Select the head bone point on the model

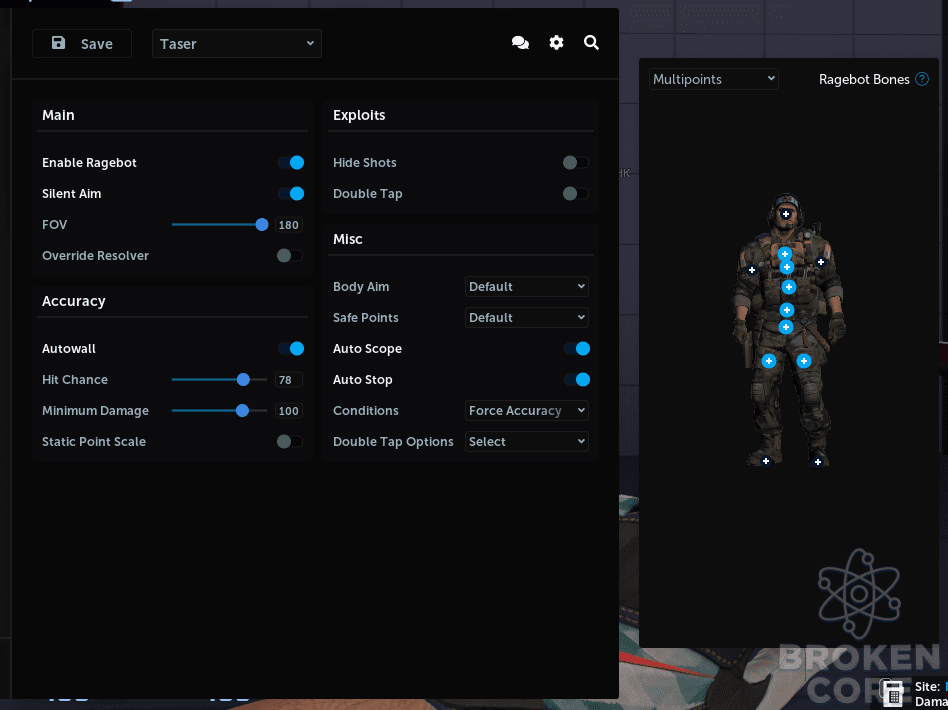(785, 214)
